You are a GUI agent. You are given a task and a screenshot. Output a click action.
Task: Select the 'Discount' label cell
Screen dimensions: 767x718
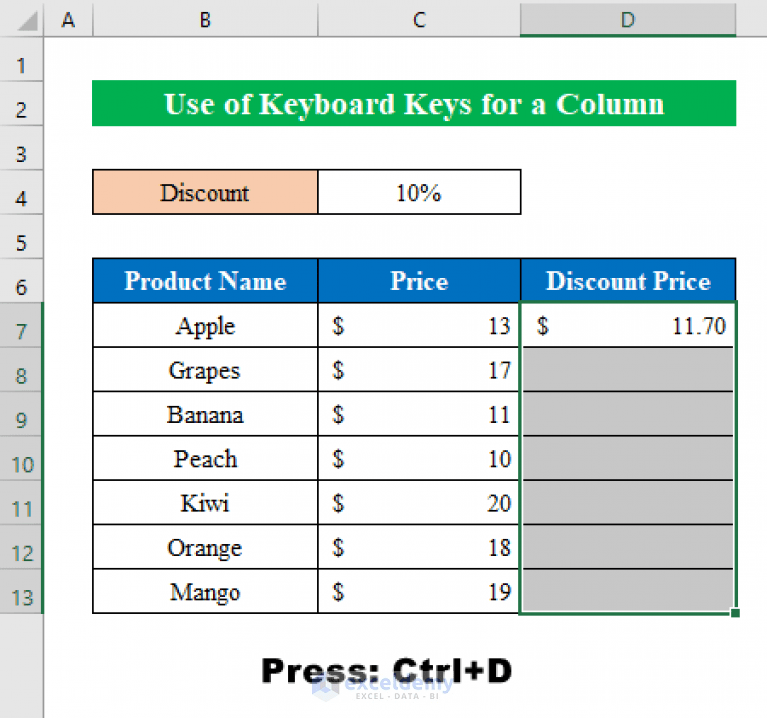pos(205,192)
